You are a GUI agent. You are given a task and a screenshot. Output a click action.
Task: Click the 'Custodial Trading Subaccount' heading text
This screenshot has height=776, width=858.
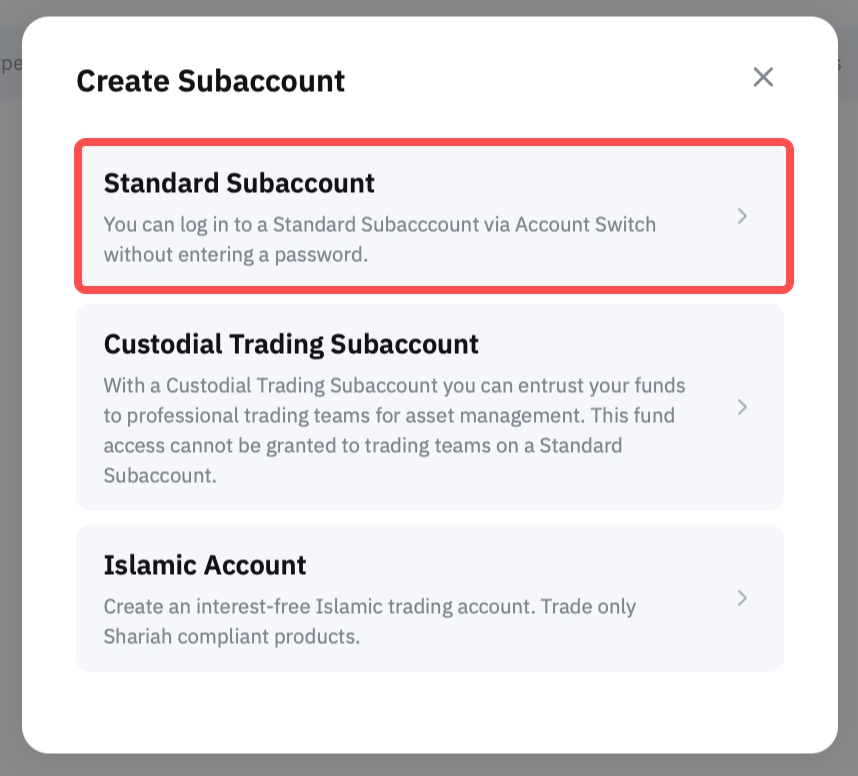coord(291,344)
